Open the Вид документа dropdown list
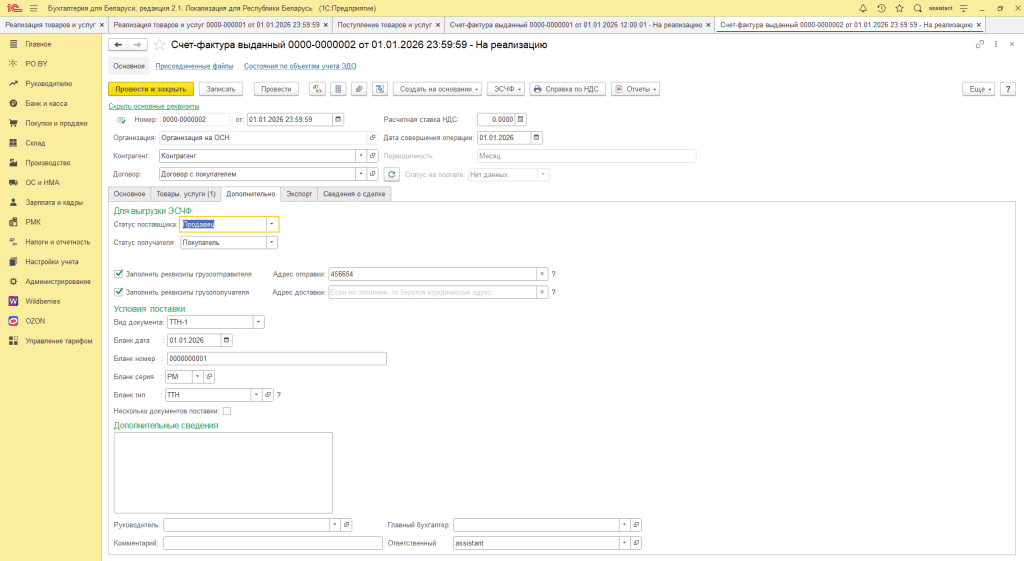 click(x=259, y=322)
